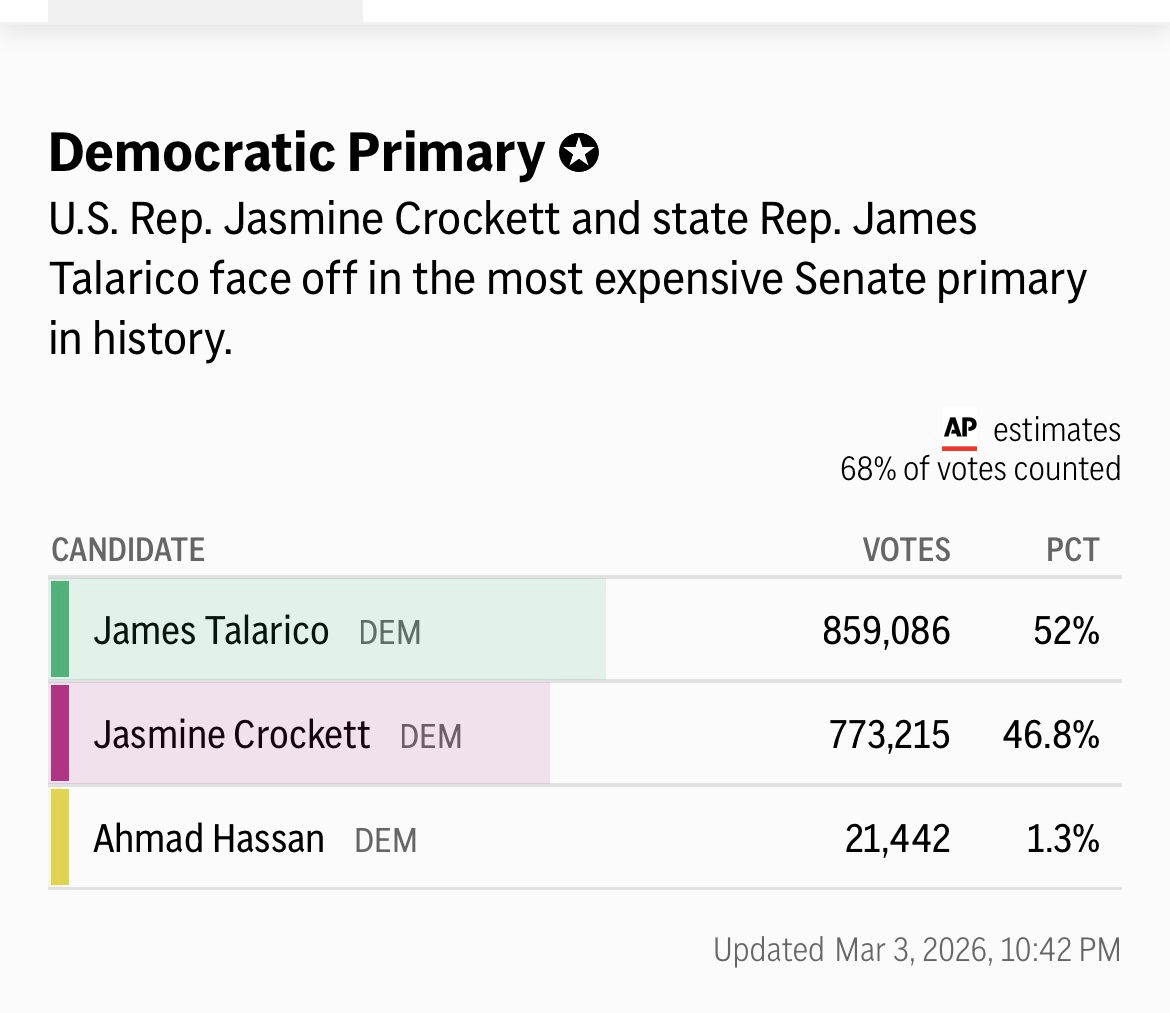1170x1013 pixels.
Task: Click the magenta color bar for Crockett
Action: click(x=60, y=733)
